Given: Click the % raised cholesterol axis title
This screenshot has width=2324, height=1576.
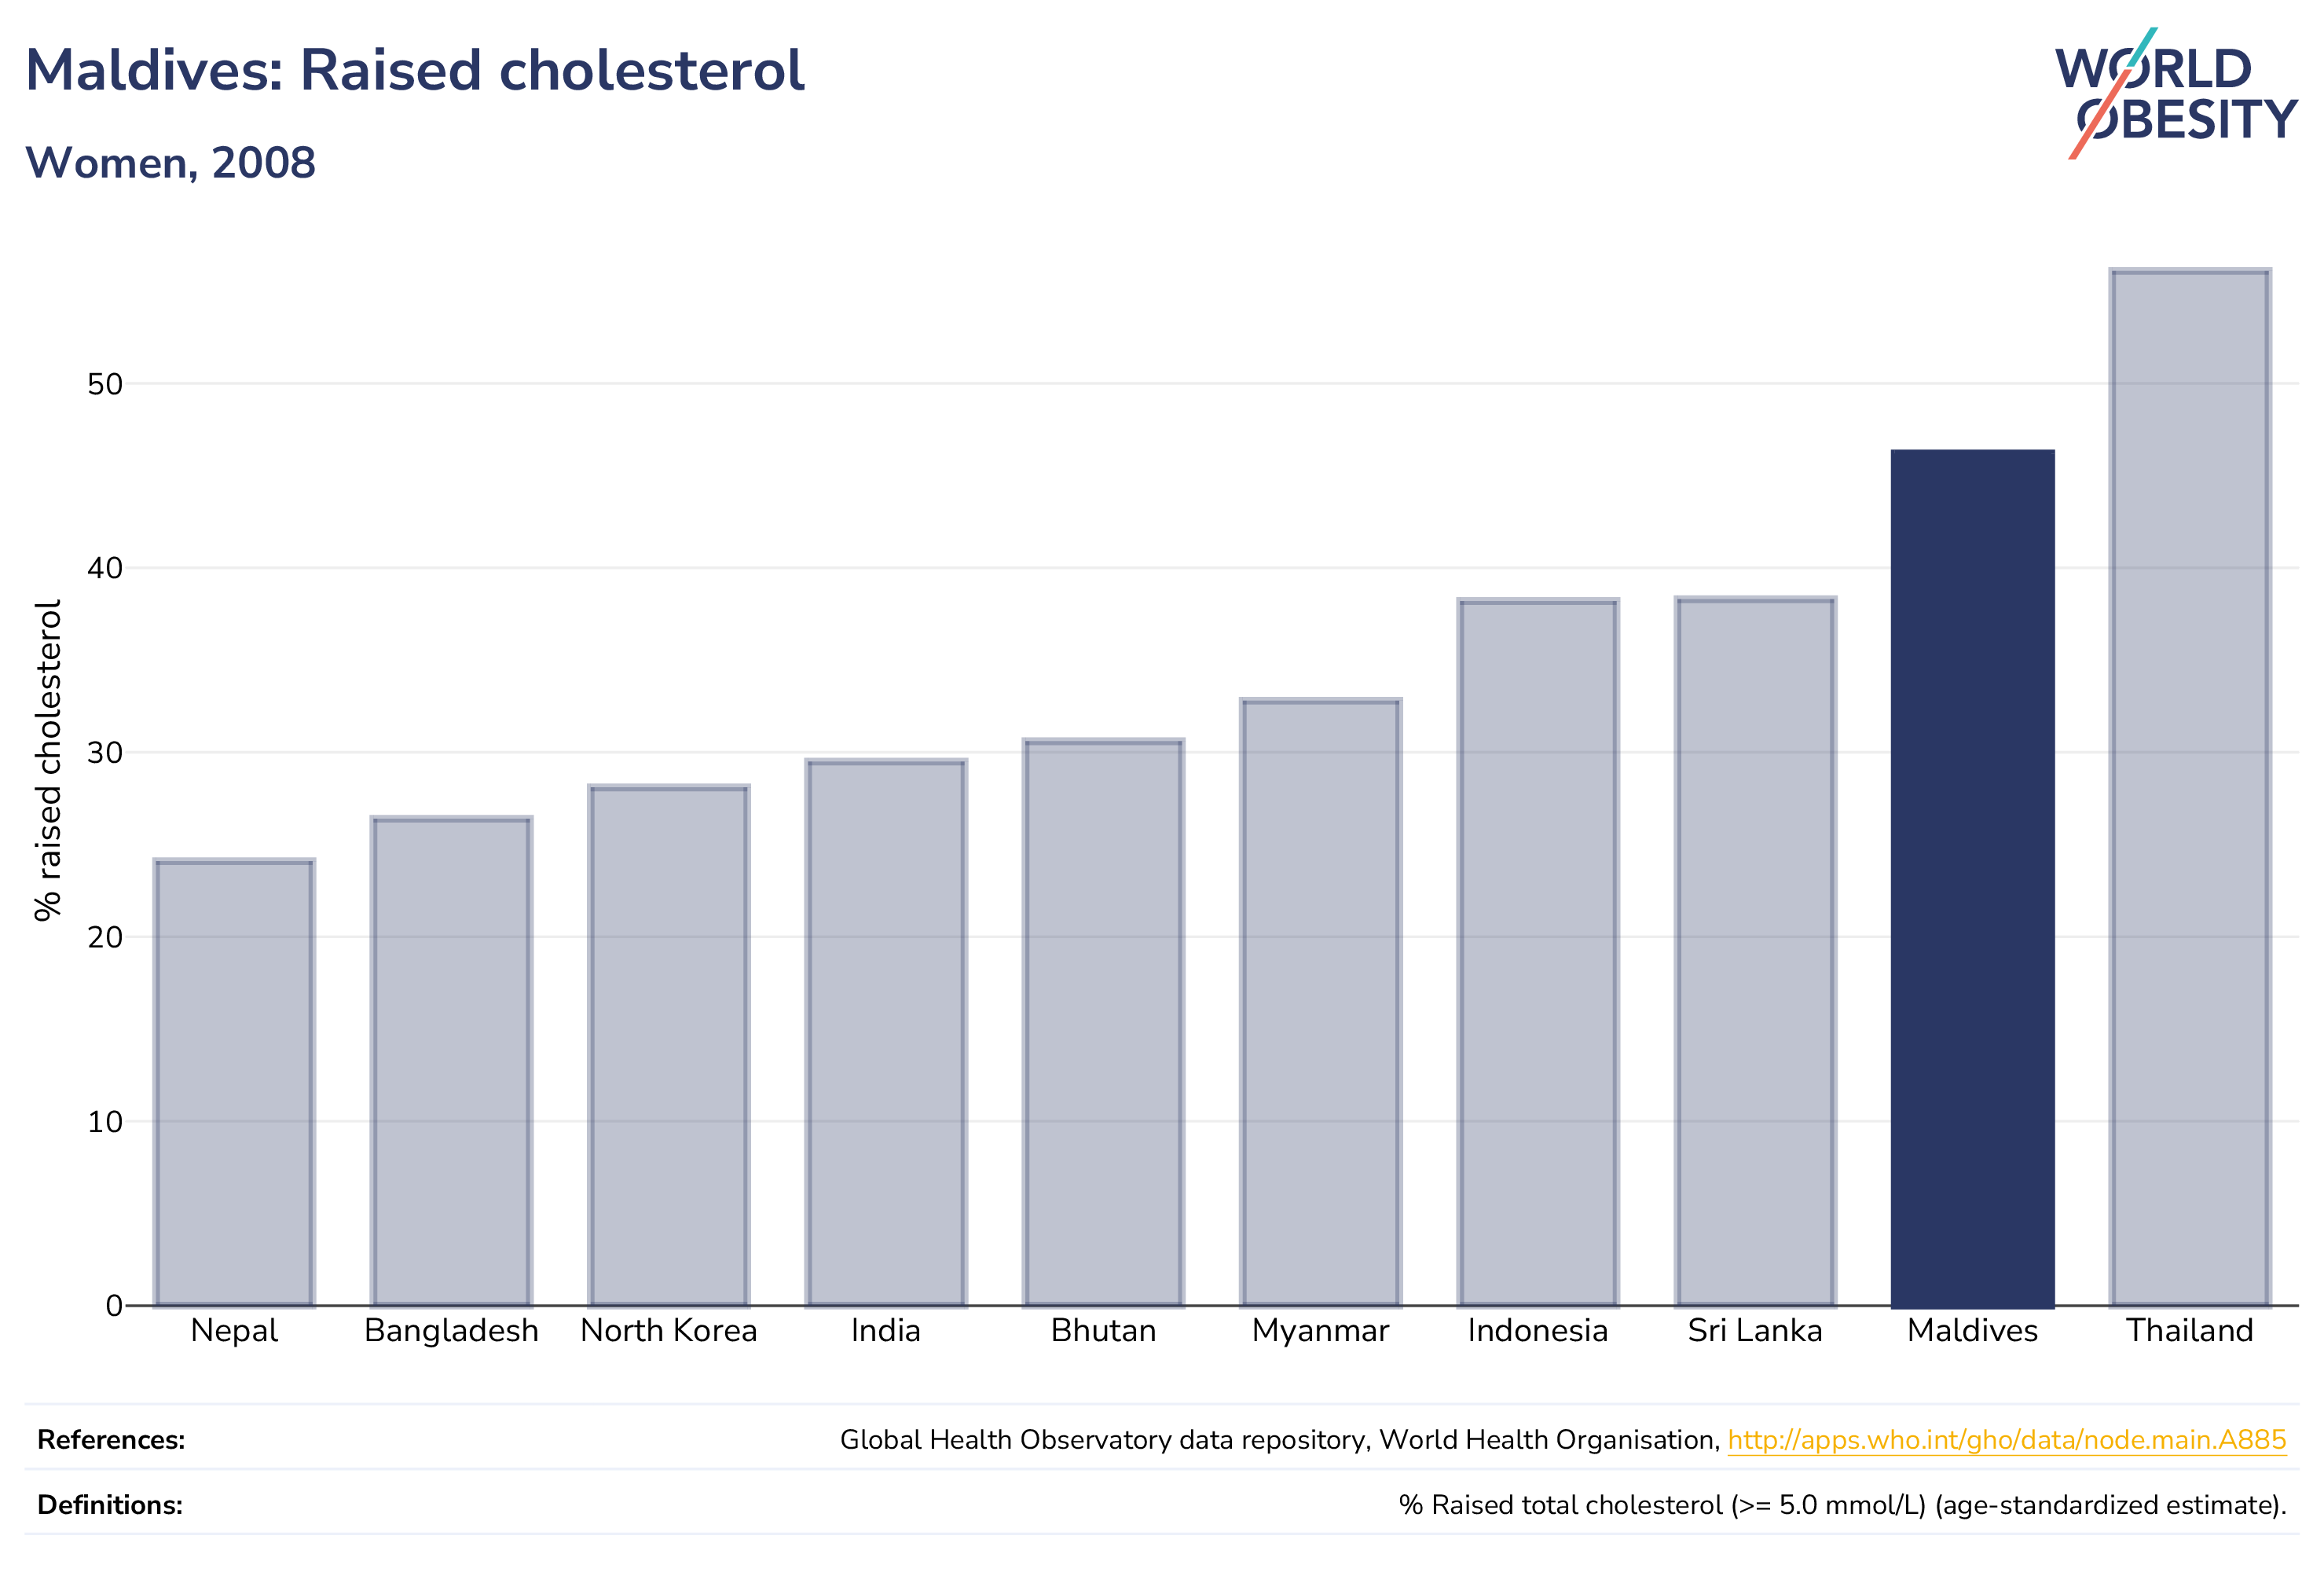Looking at the screenshot, I should pyautogui.click(x=48, y=760).
